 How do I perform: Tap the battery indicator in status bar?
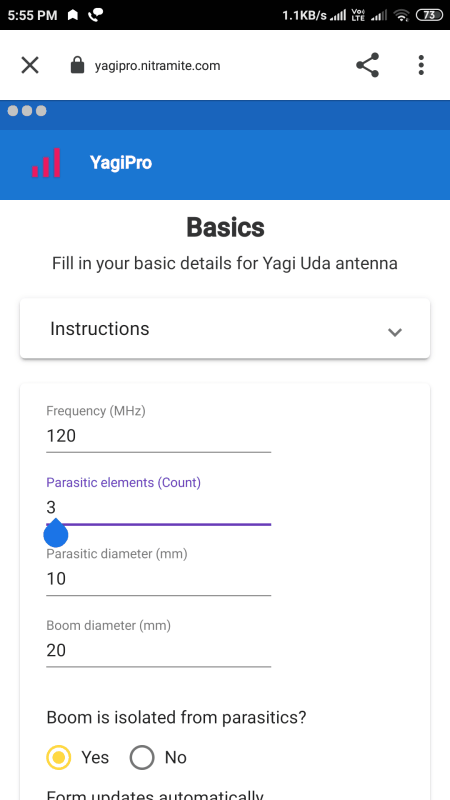[x=430, y=15]
